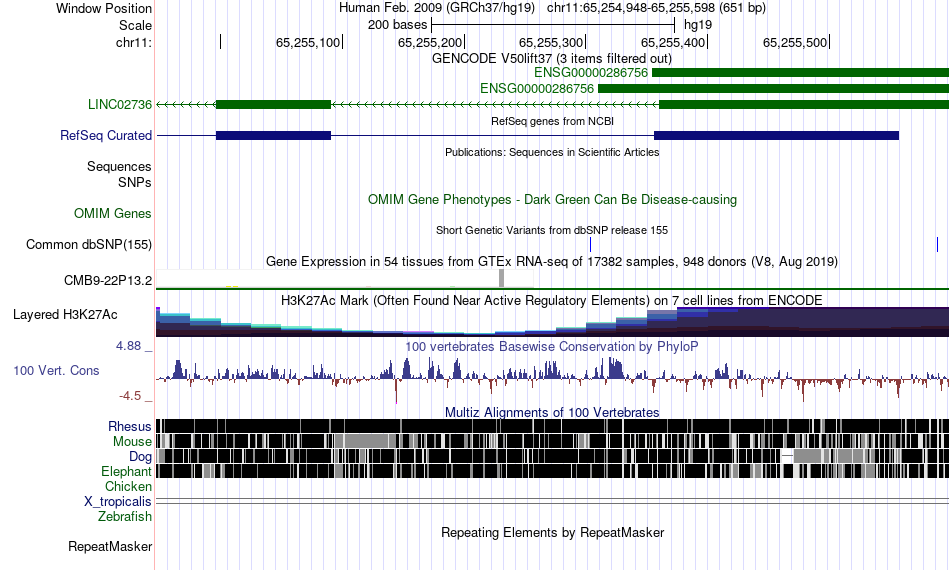Image resolution: width=950 pixels, height=570 pixels.
Task: Select the Common dbSNP(155) track label
Action: 88,244
